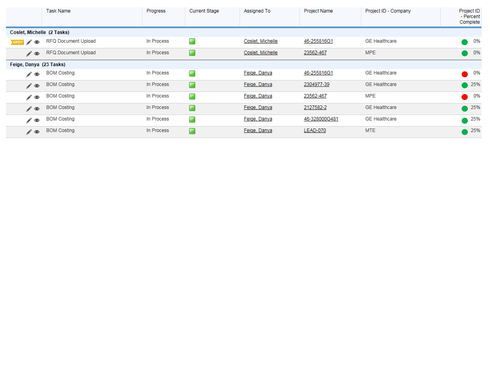View the BOM Costing task for project 46-326000Q401

[x=37, y=120]
